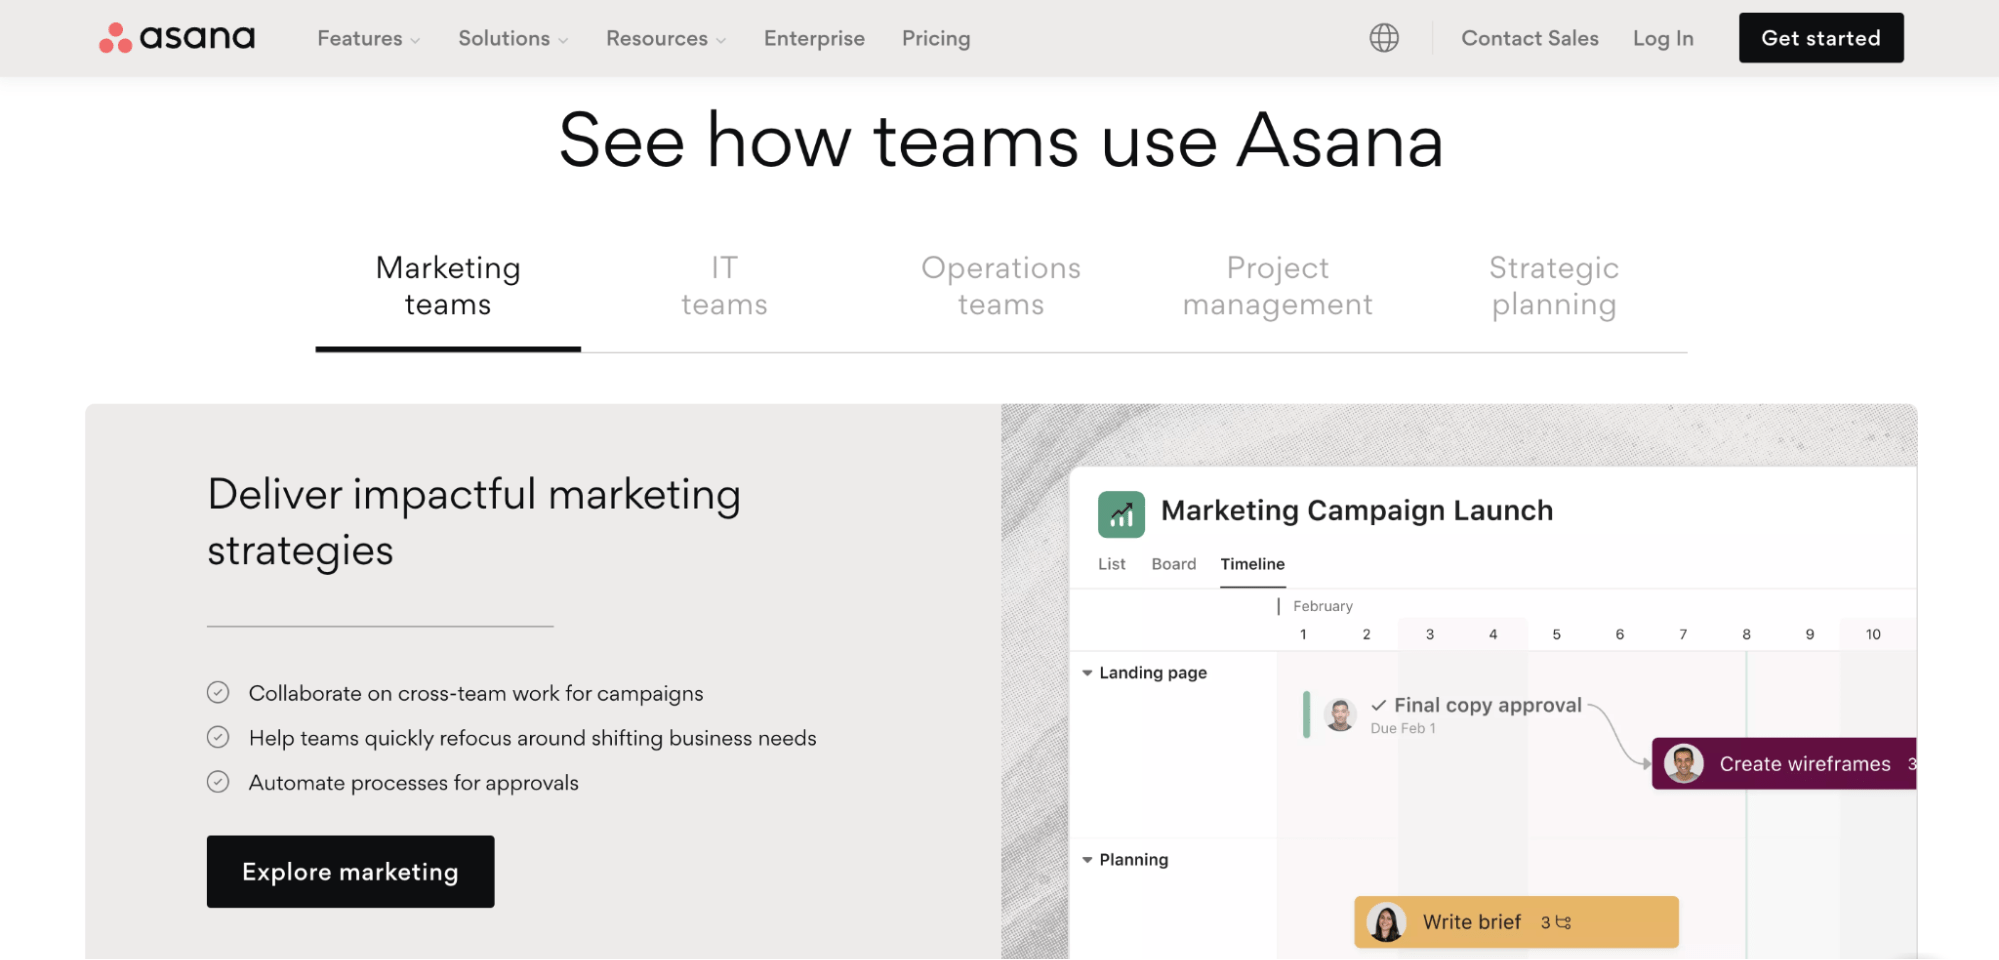Image resolution: width=1999 pixels, height=960 pixels.
Task: Click day 10 in the timeline header
Action: coord(1873,634)
